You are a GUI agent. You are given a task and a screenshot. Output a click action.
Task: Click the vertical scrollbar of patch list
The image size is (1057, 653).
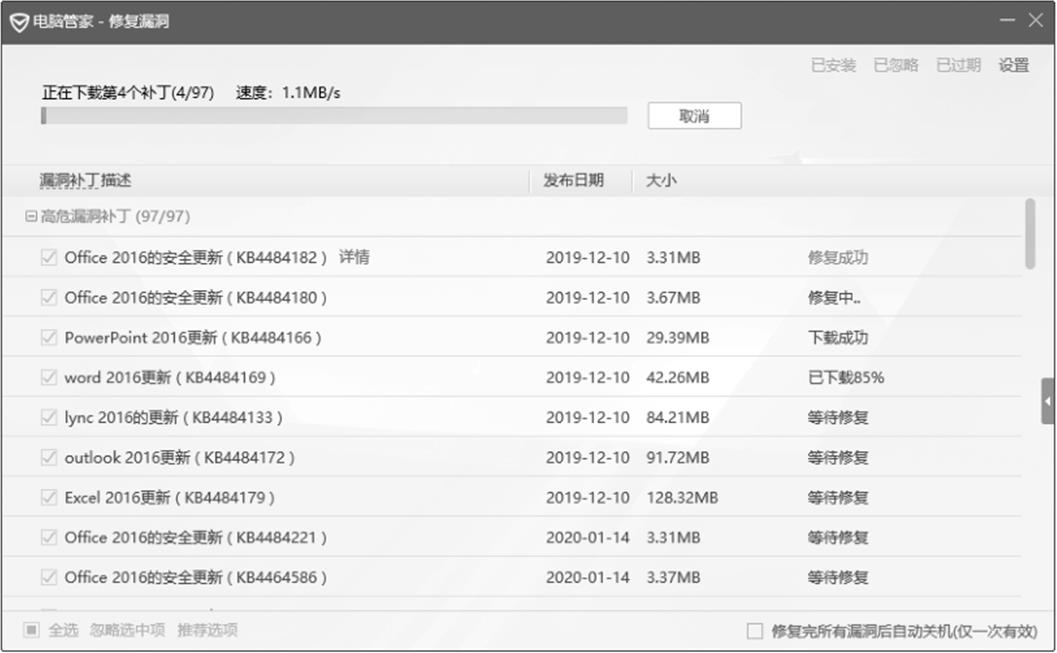point(1030,234)
